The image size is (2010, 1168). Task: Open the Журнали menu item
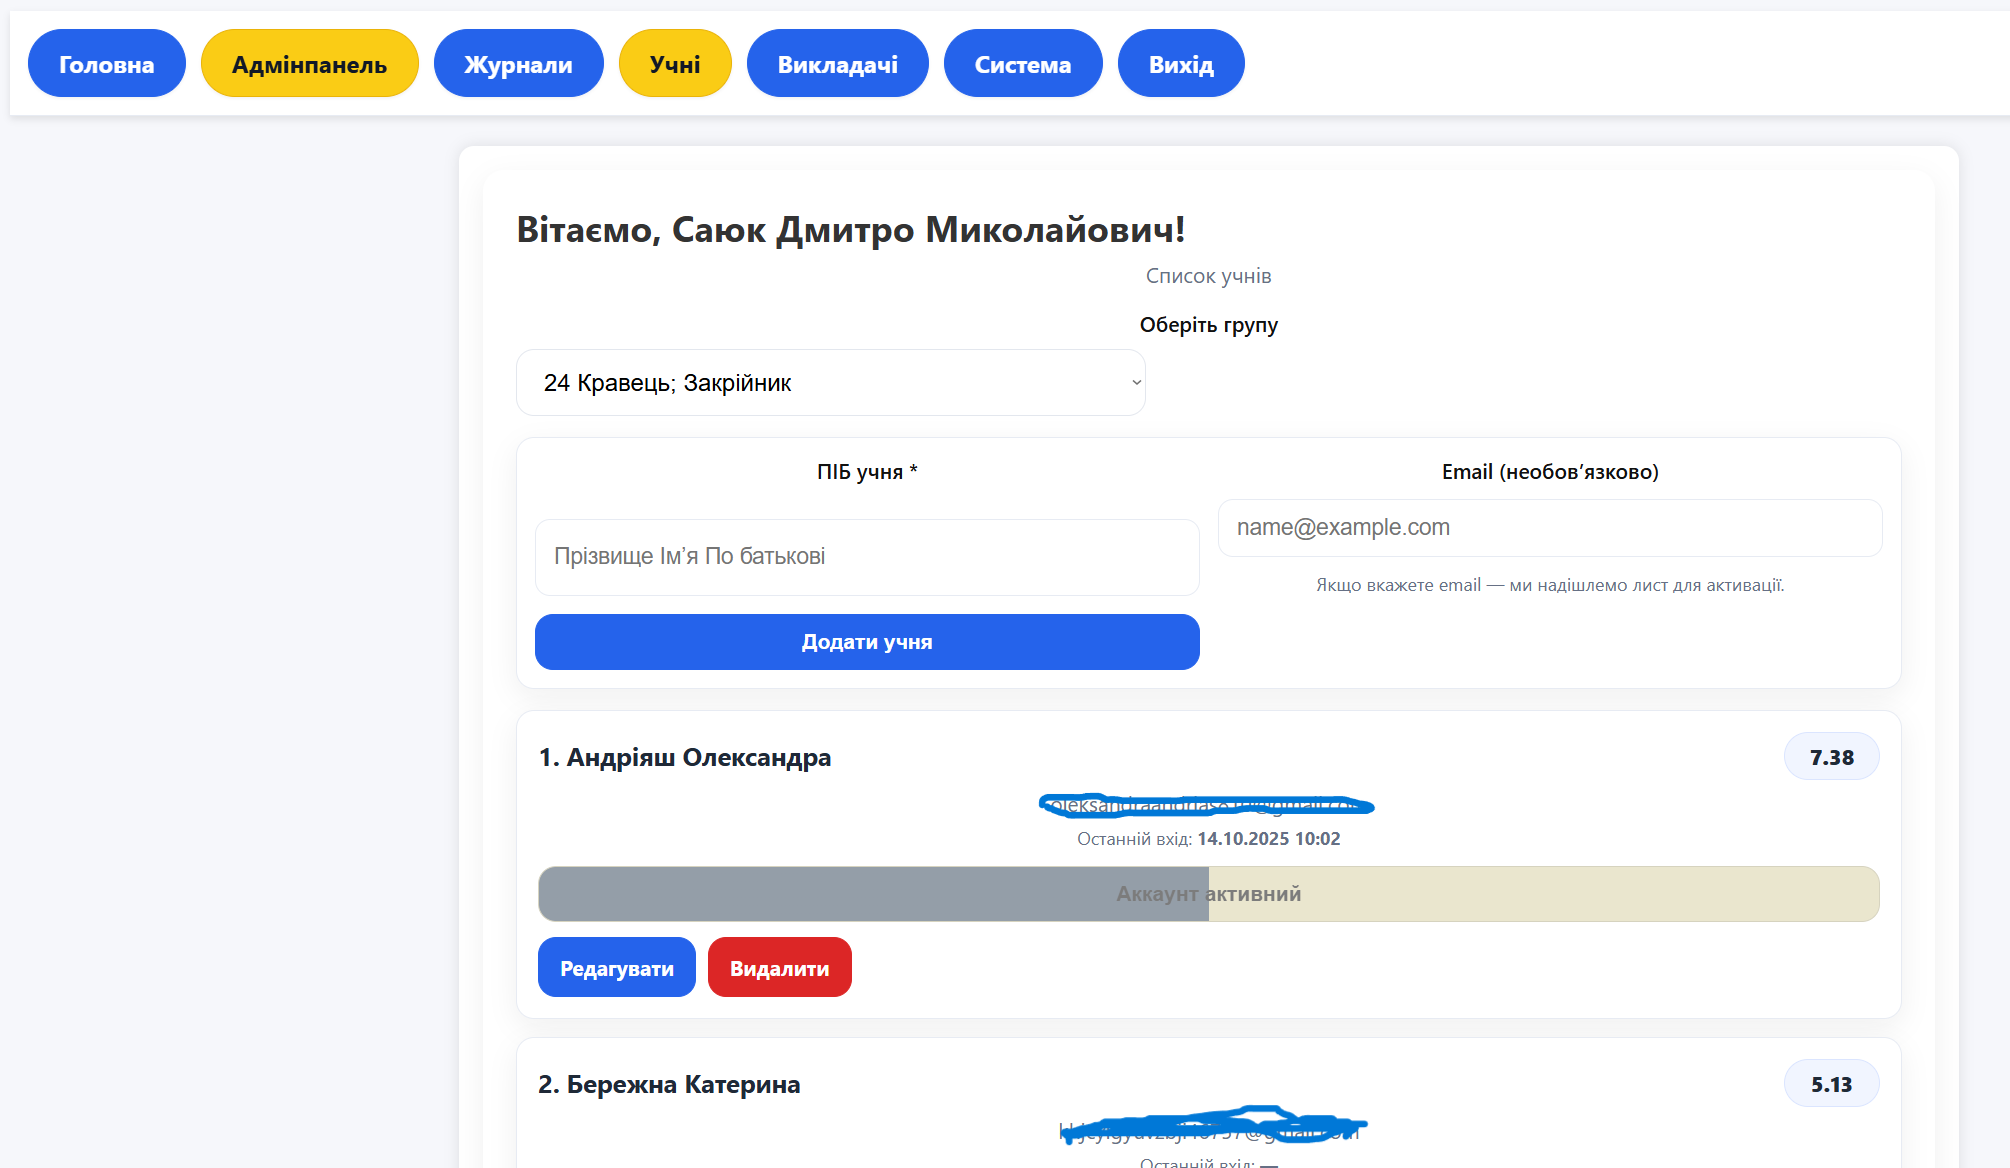tap(518, 64)
